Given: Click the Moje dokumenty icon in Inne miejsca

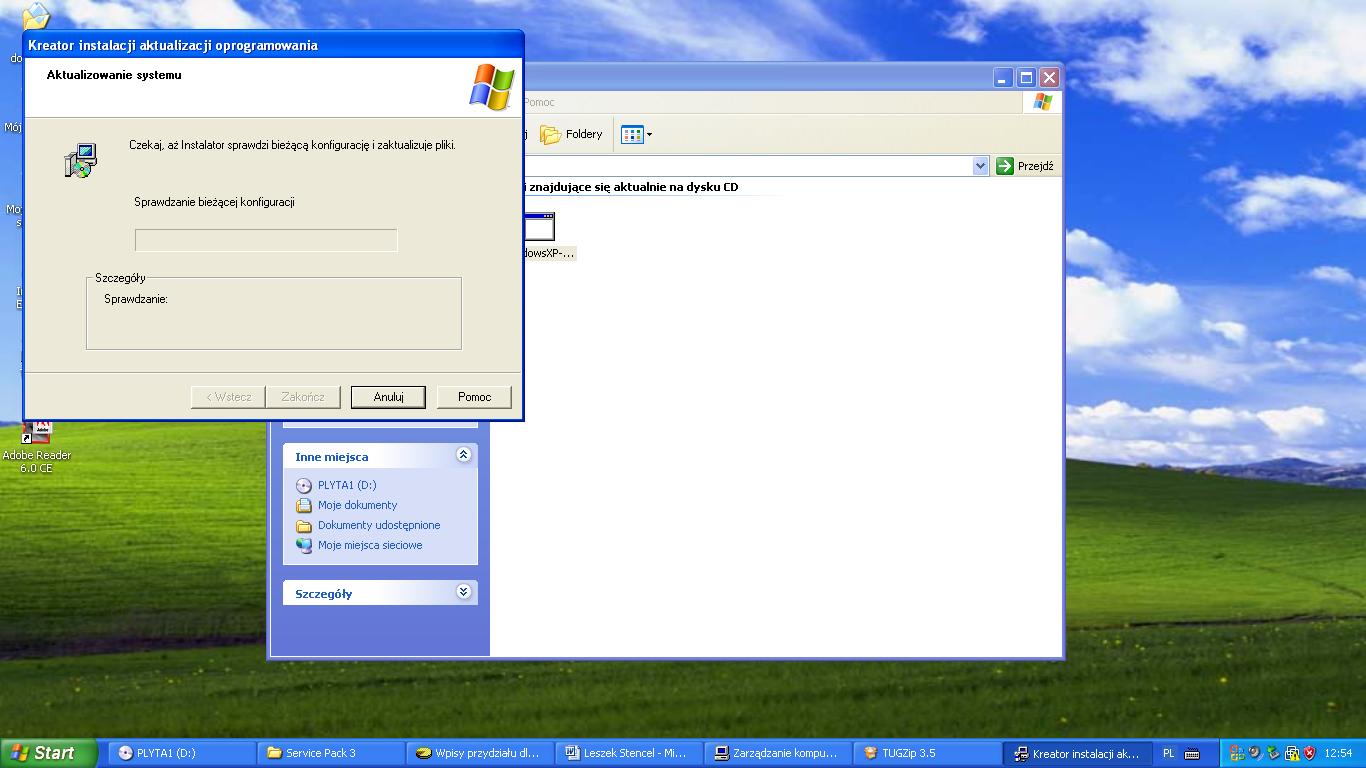Looking at the screenshot, I should point(304,505).
